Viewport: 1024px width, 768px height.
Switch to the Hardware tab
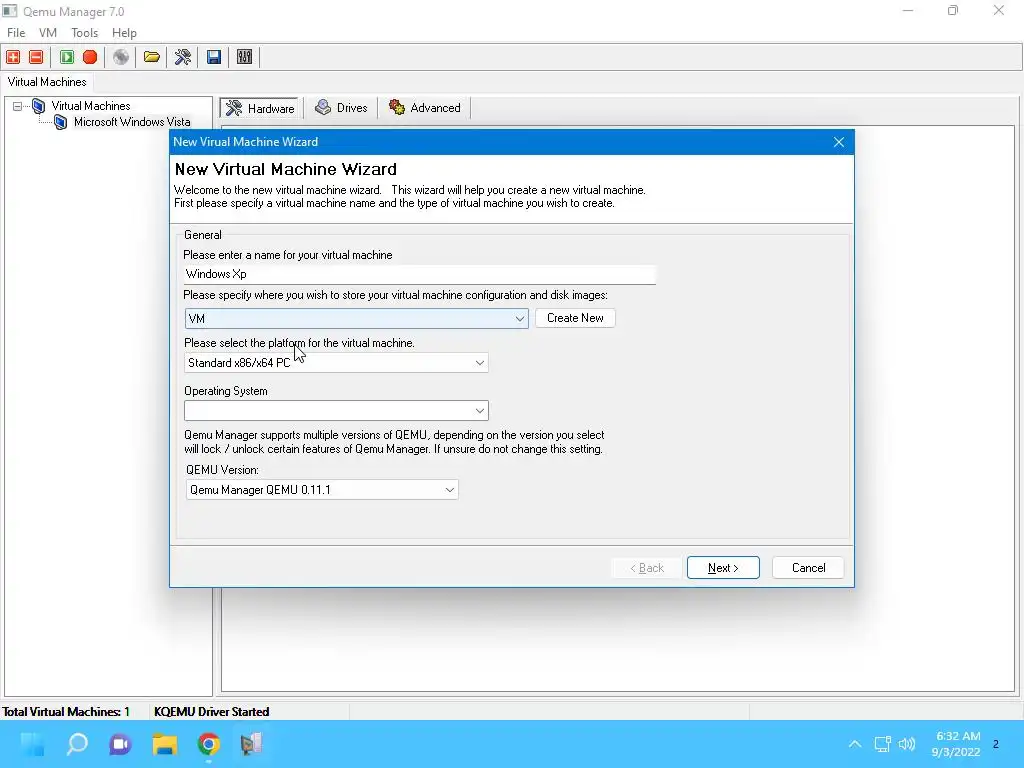tap(261, 108)
